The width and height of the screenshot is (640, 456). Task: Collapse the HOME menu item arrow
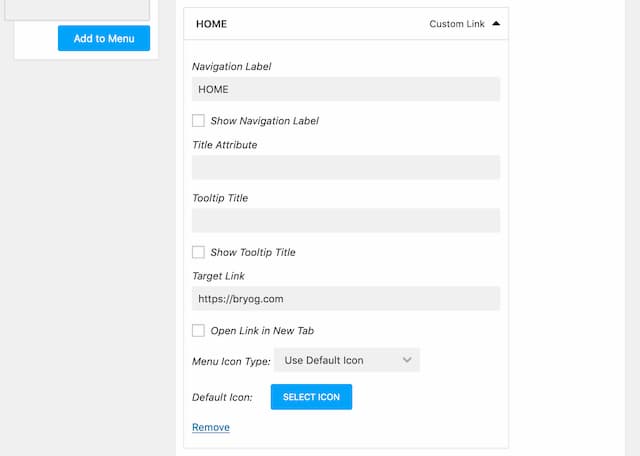pos(496,24)
